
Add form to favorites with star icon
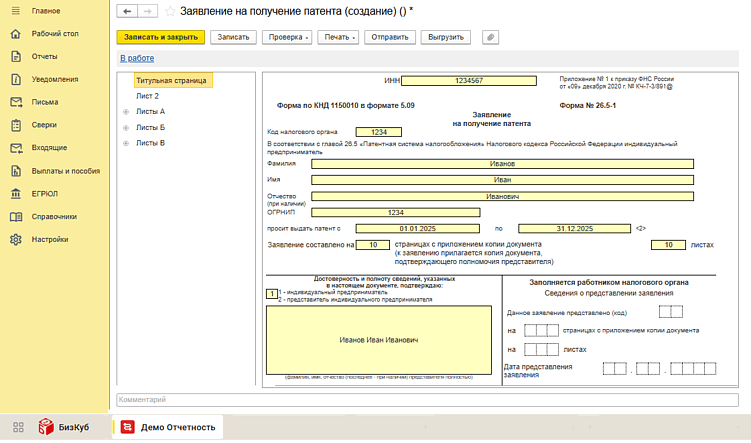170,11
